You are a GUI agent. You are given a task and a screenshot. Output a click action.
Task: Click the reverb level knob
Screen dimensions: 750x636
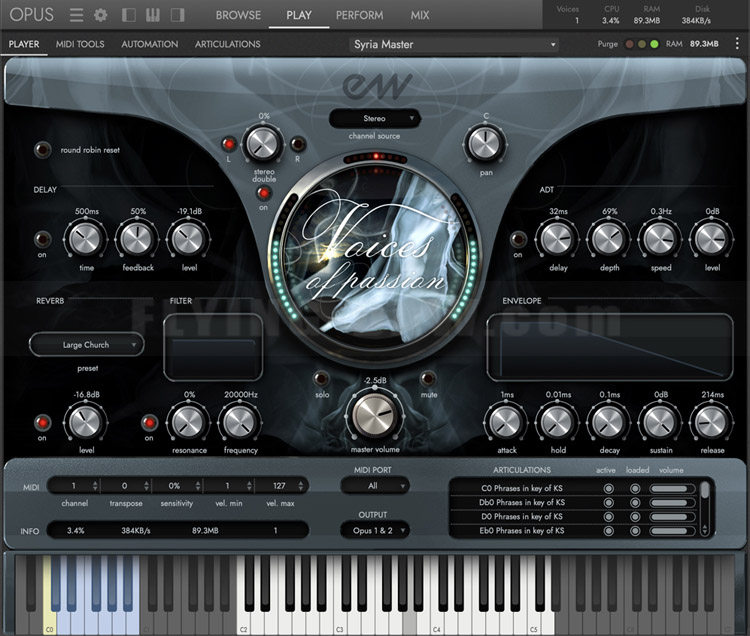(86, 422)
